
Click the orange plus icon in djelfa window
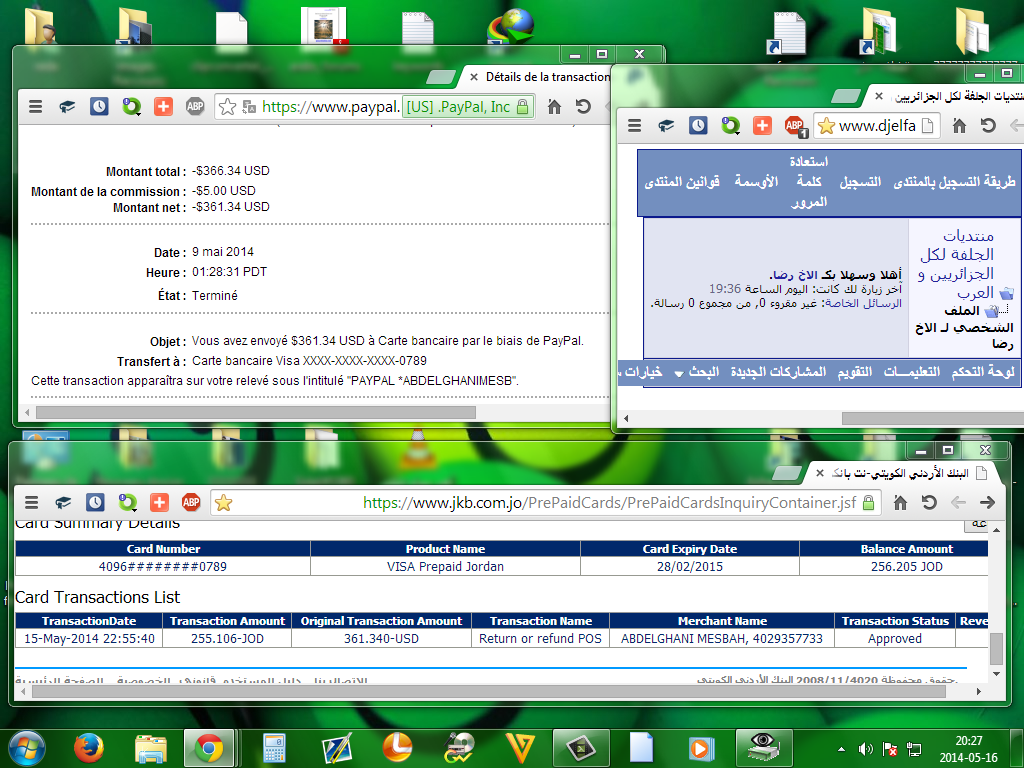(x=762, y=125)
